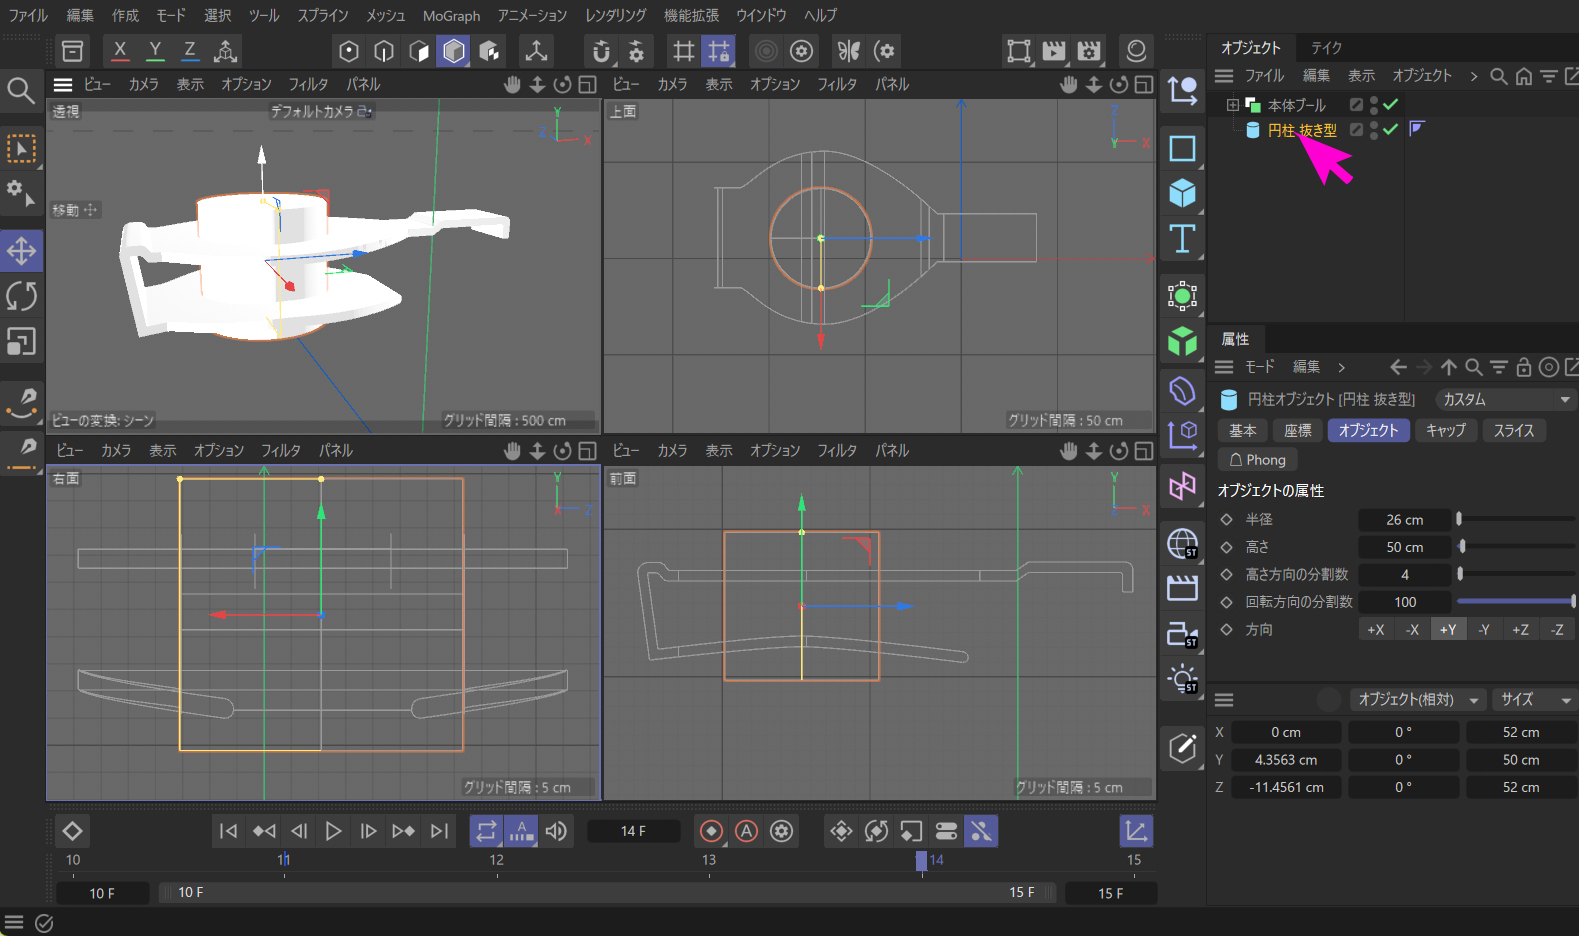The width and height of the screenshot is (1579, 936).
Task: Open the スライス tab button
Action: 1513,430
